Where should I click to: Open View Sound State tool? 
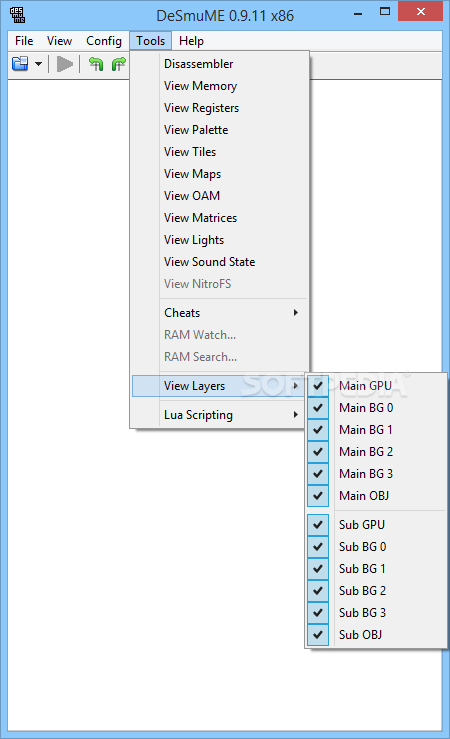coord(220,262)
